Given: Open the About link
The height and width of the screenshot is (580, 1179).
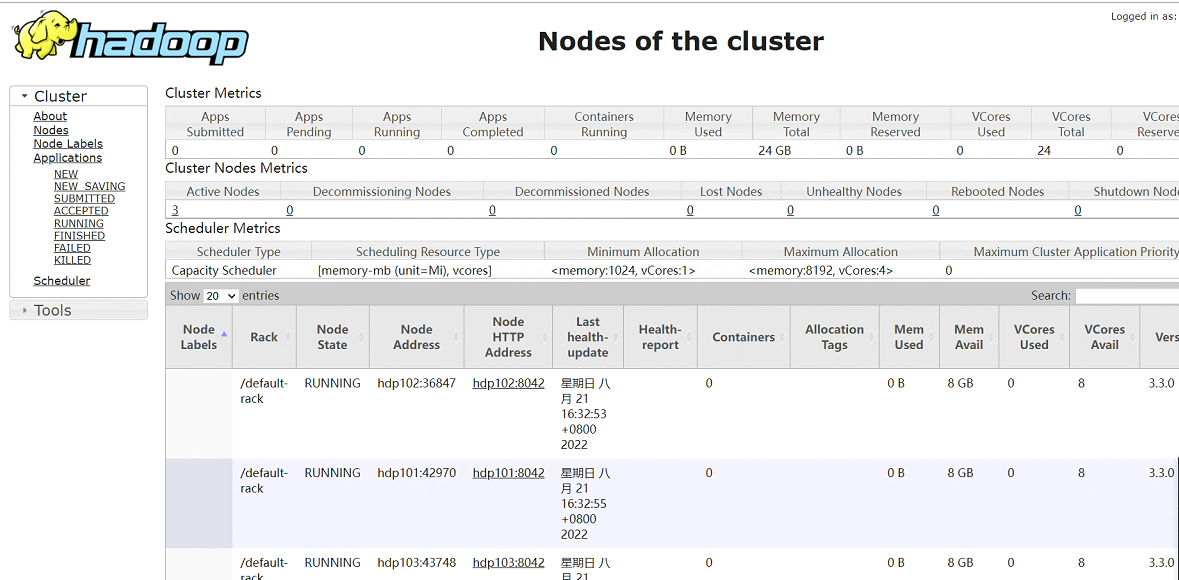Looking at the screenshot, I should [50, 116].
